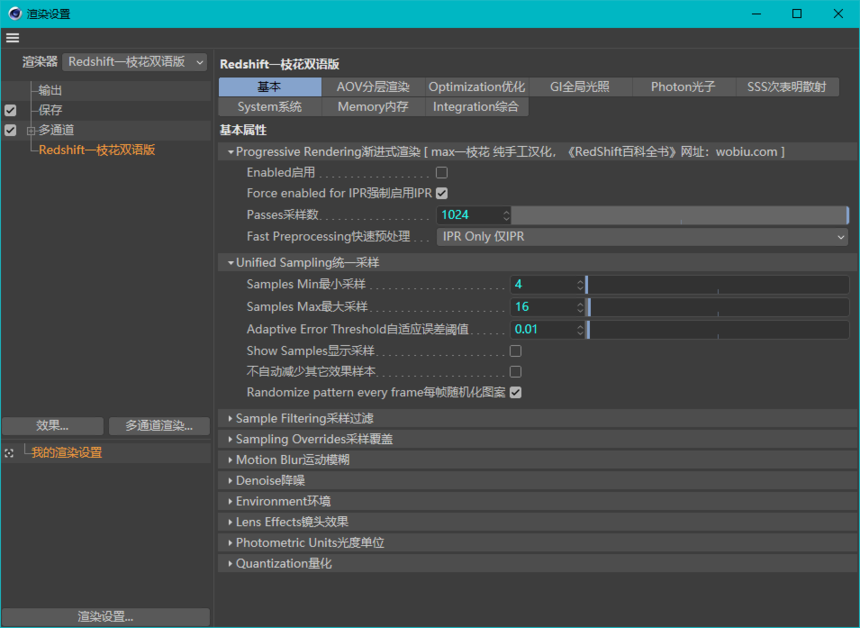The height and width of the screenshot is (628, 860).
Task: Expand Sample Filtering采样过滤 section
Action: click(x=230, y=418)
